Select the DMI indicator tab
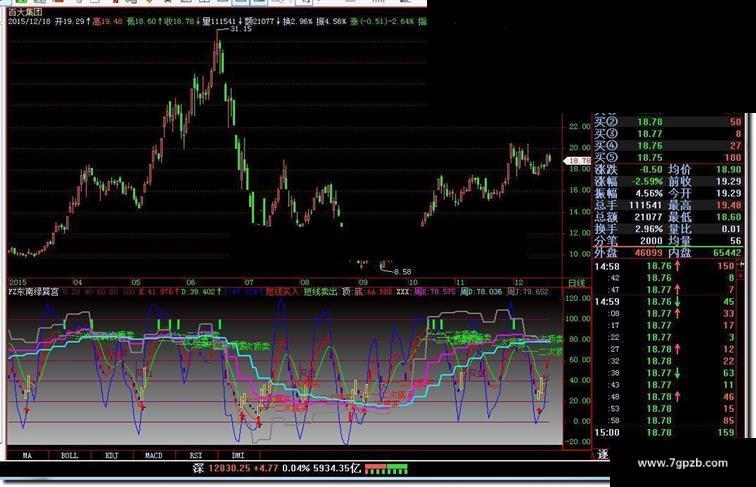The image size is (756, 487). tap(238, 455)
